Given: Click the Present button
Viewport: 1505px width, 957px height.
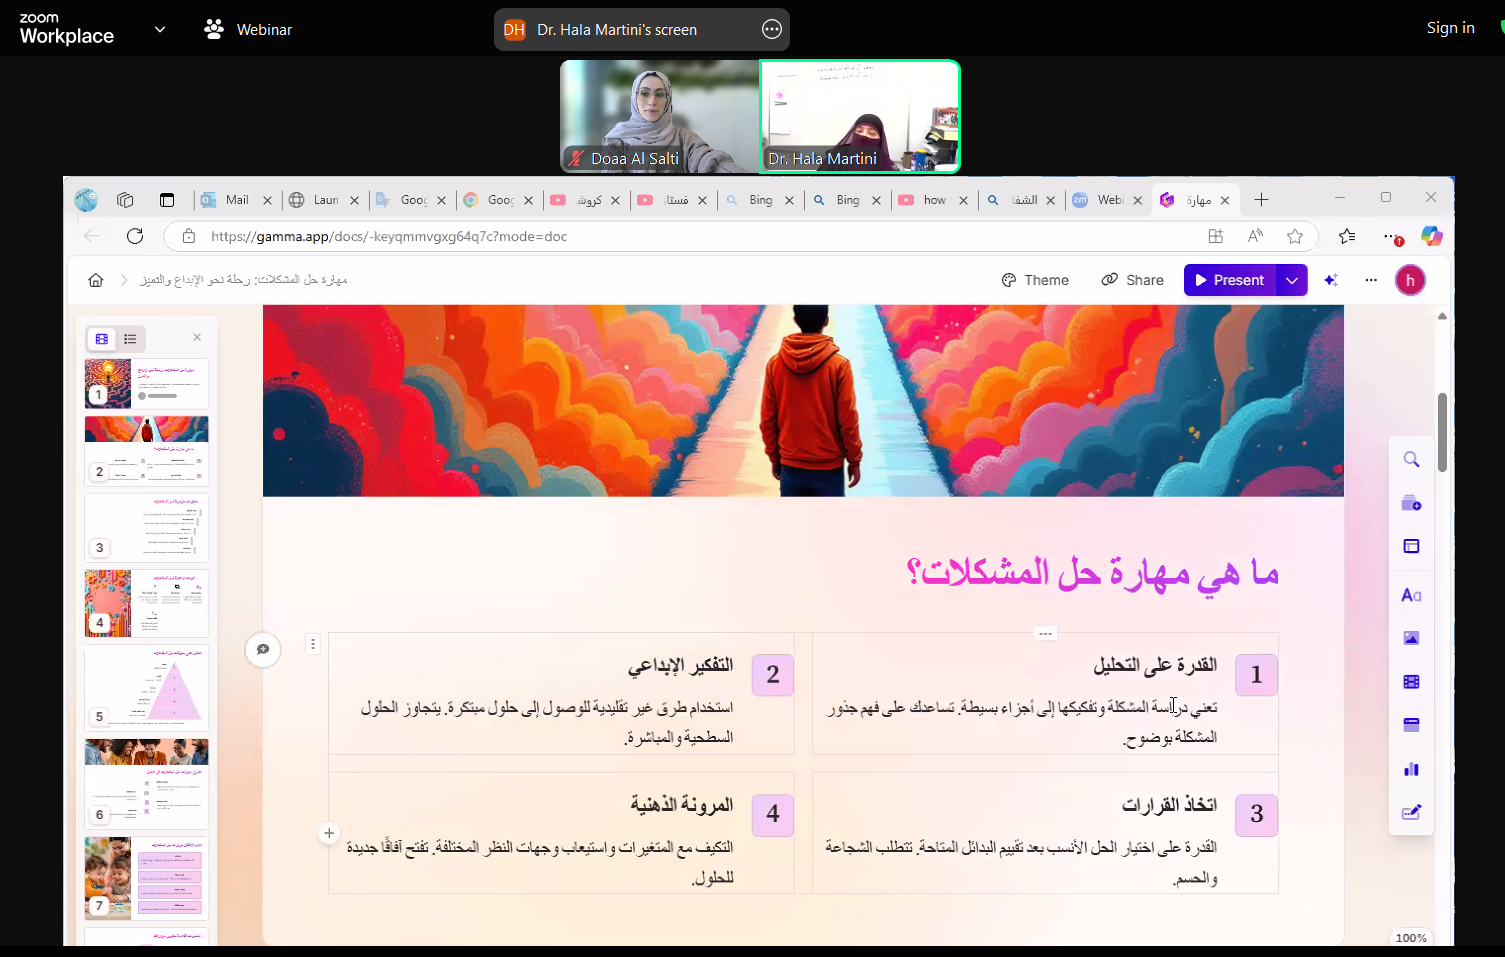Looking at the screenshot, I should (1230, 281).
